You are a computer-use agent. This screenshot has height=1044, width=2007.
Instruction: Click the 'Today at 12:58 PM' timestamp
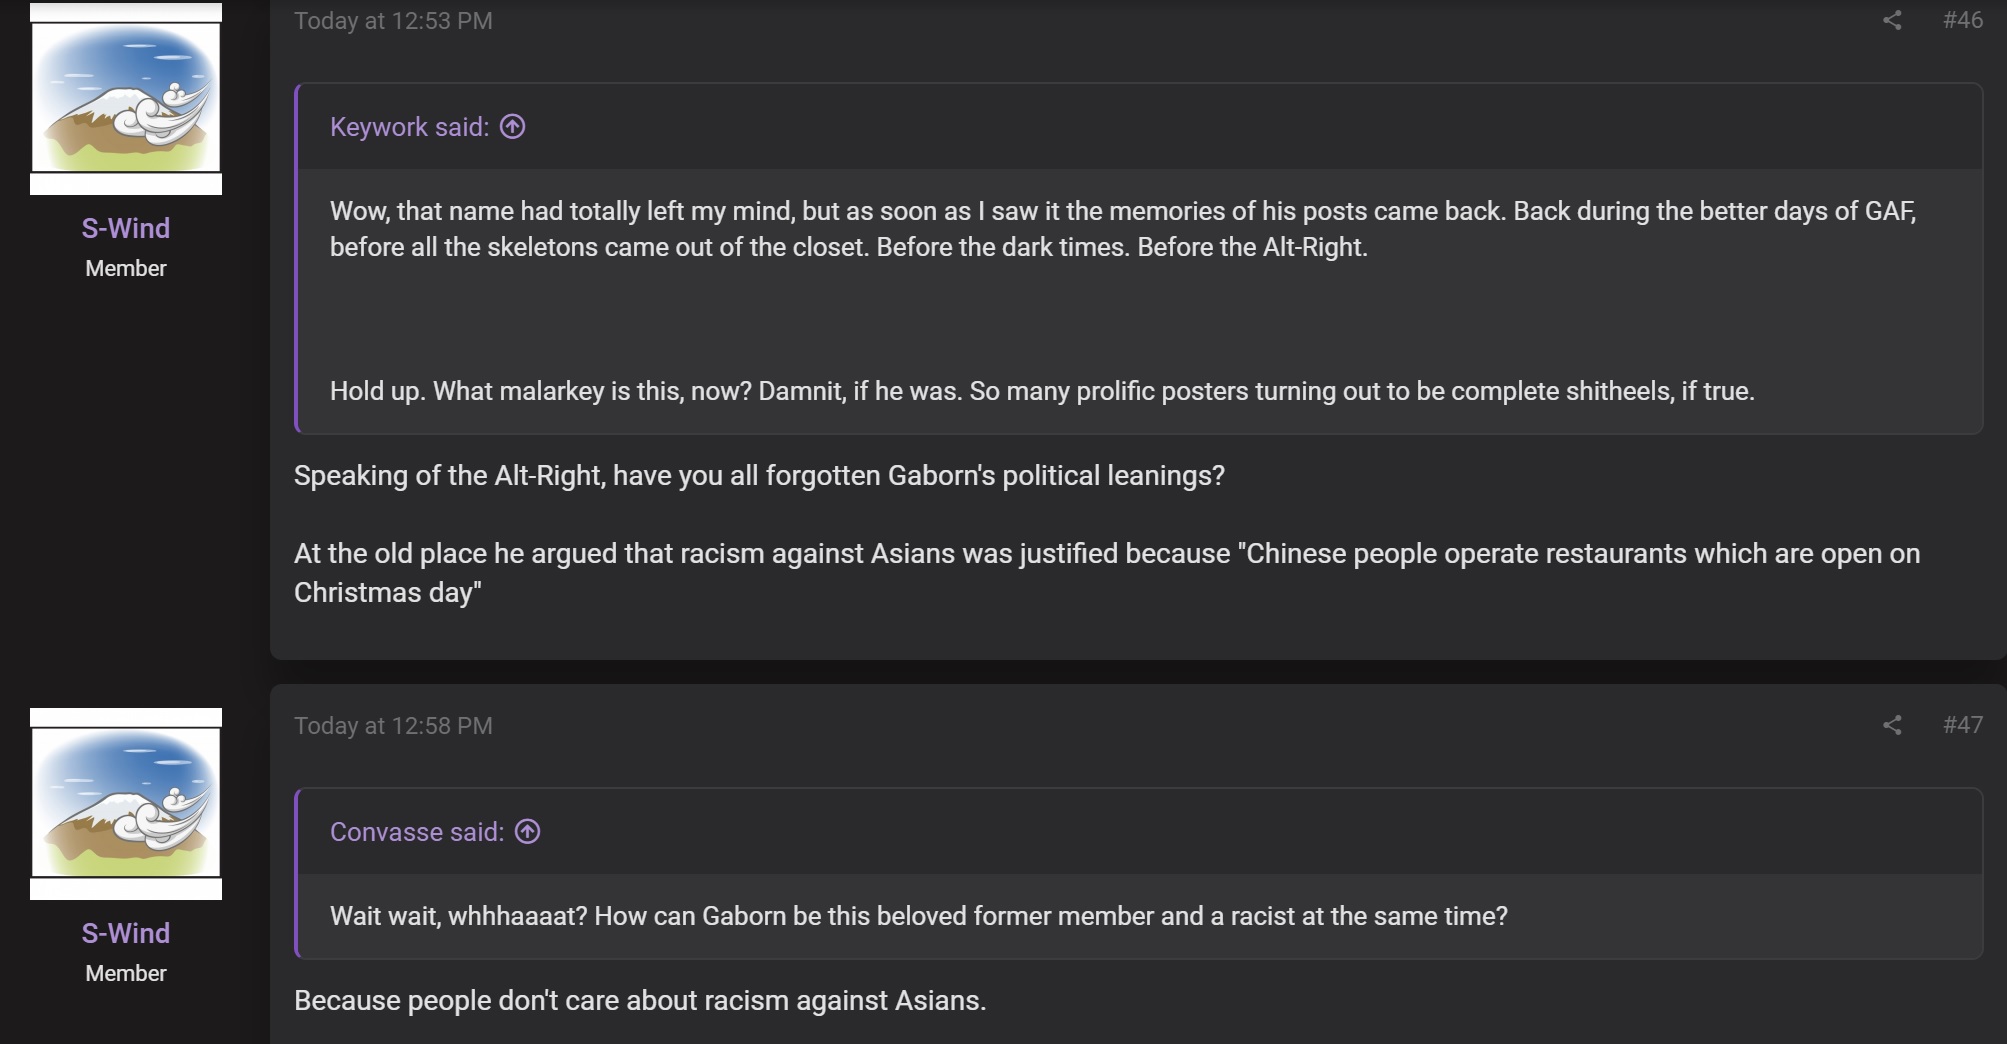coord(393,726)
